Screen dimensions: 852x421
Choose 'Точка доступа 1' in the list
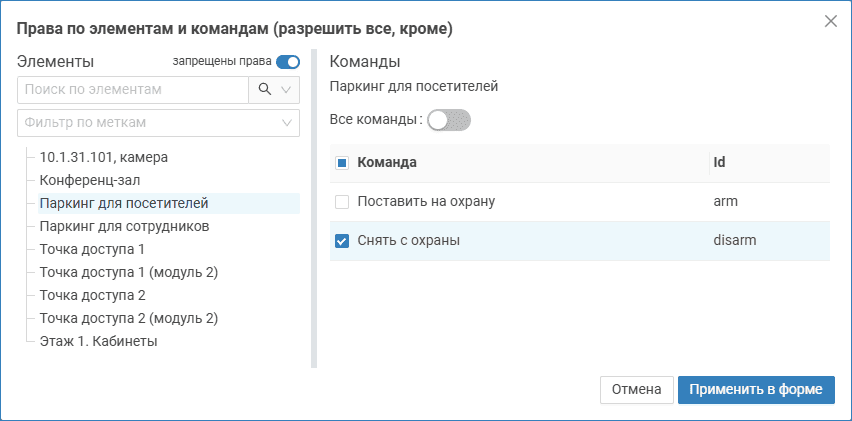[92, 250]
